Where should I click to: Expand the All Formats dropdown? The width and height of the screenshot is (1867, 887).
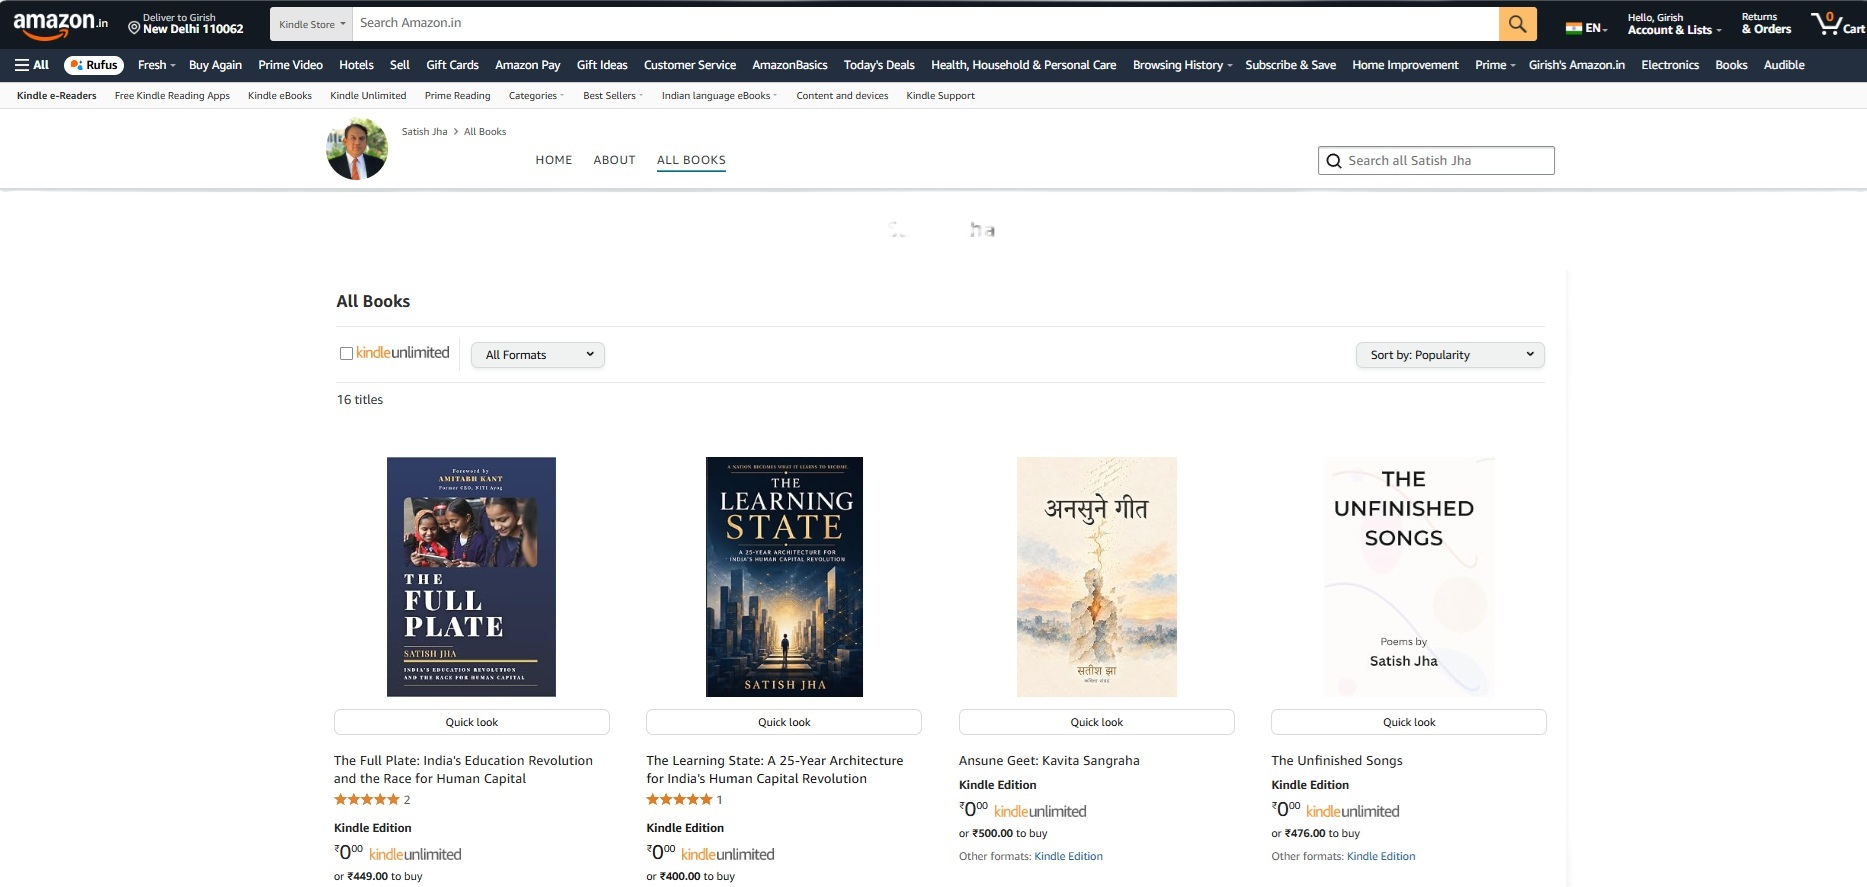(x=538, y=355)
